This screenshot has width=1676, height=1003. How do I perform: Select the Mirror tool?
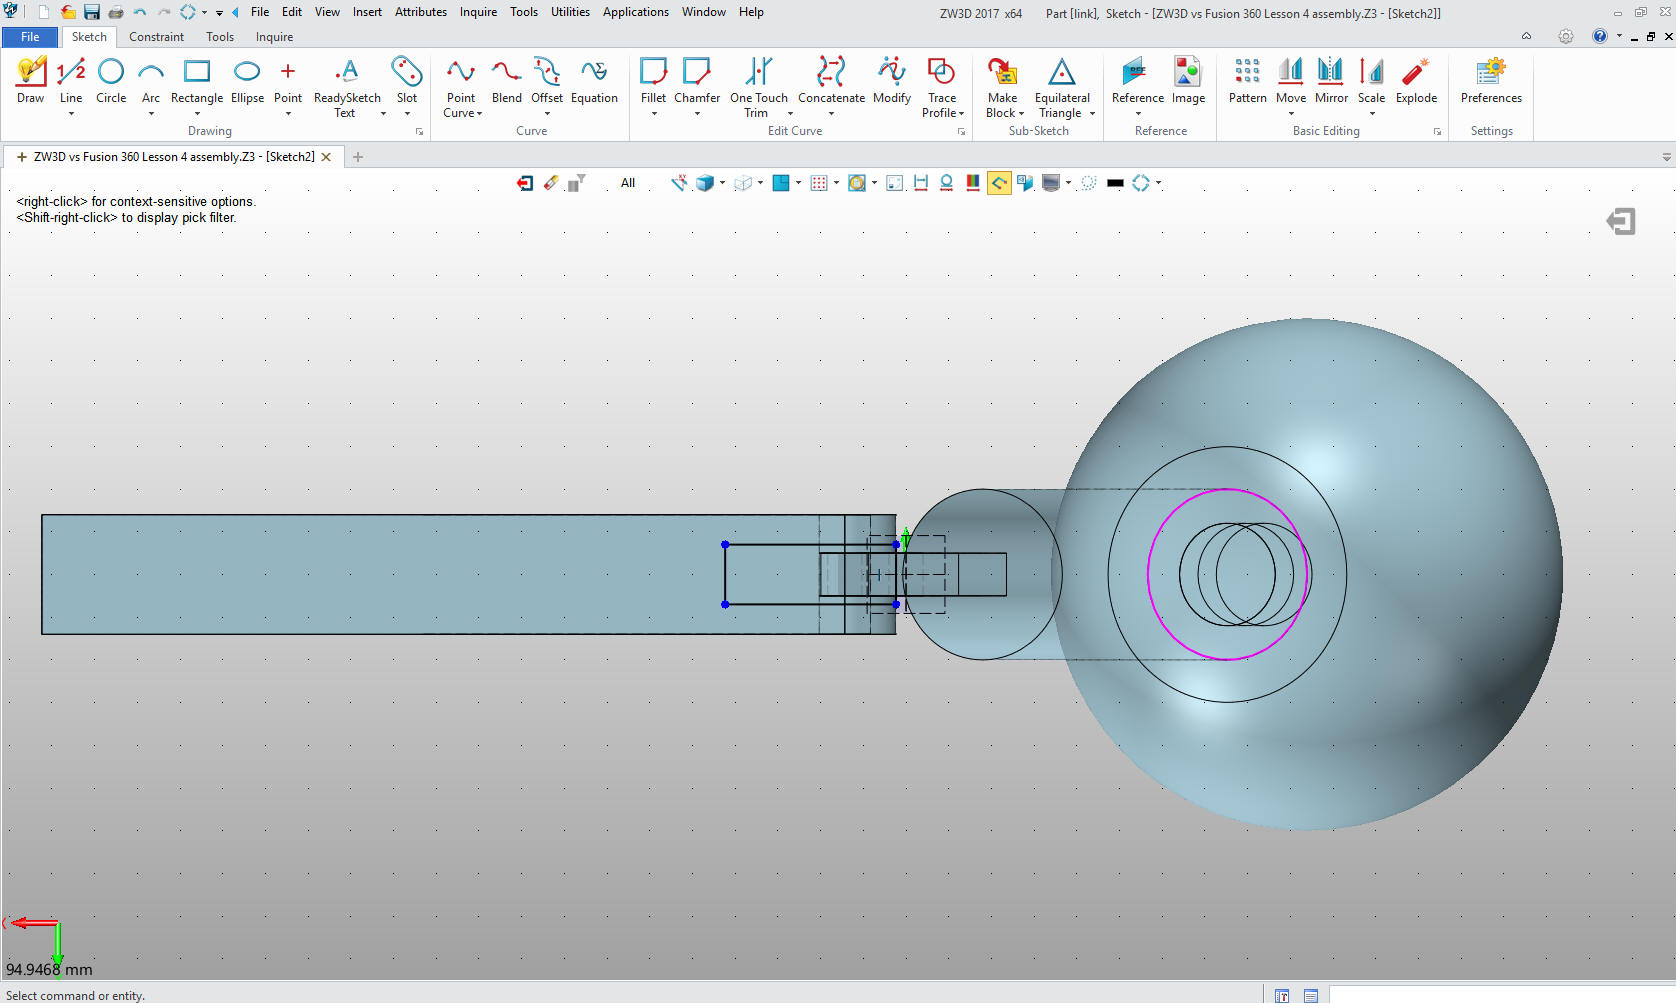pos(1331,80)
